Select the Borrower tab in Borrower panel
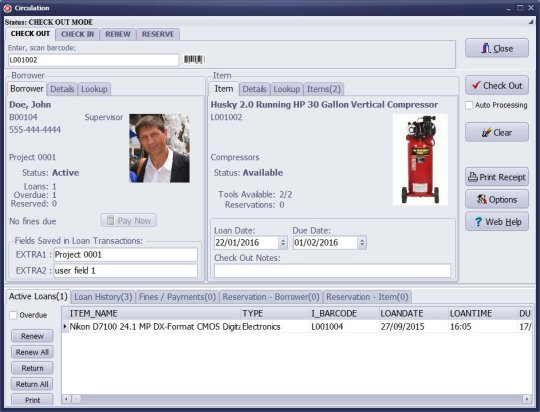 27,89
